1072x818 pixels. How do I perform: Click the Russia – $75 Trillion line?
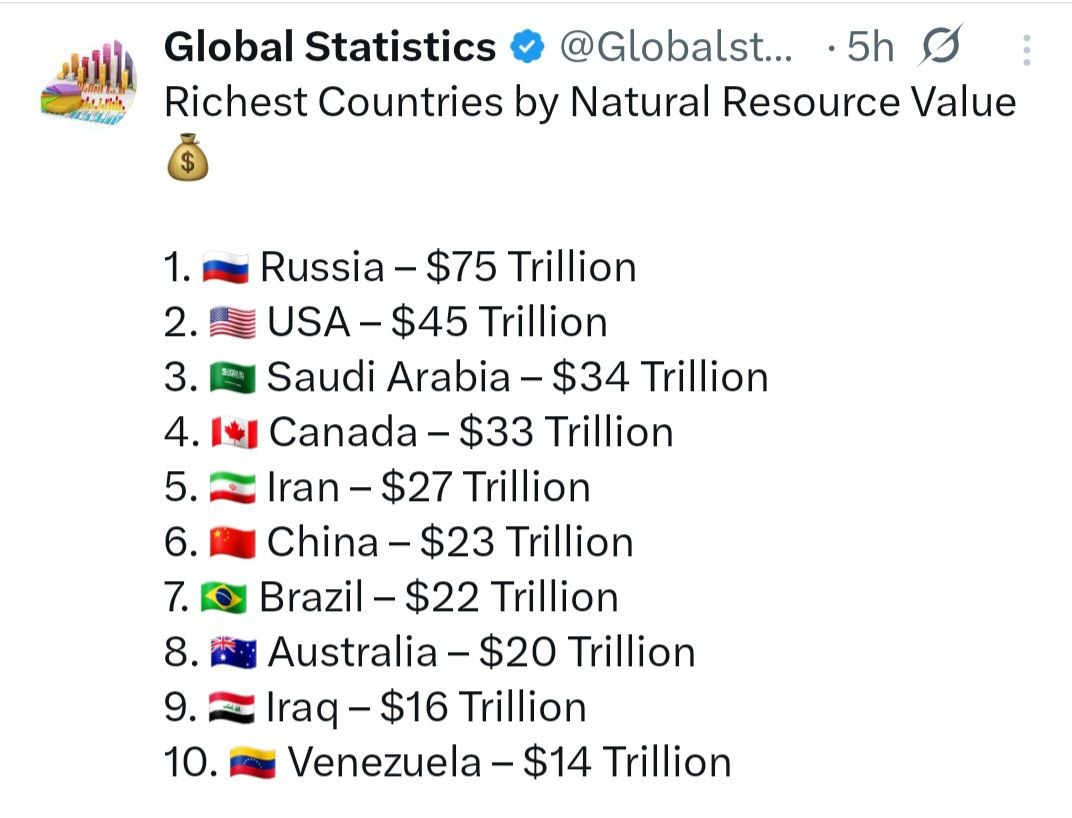pyautogui.click(x=400, y=267)
